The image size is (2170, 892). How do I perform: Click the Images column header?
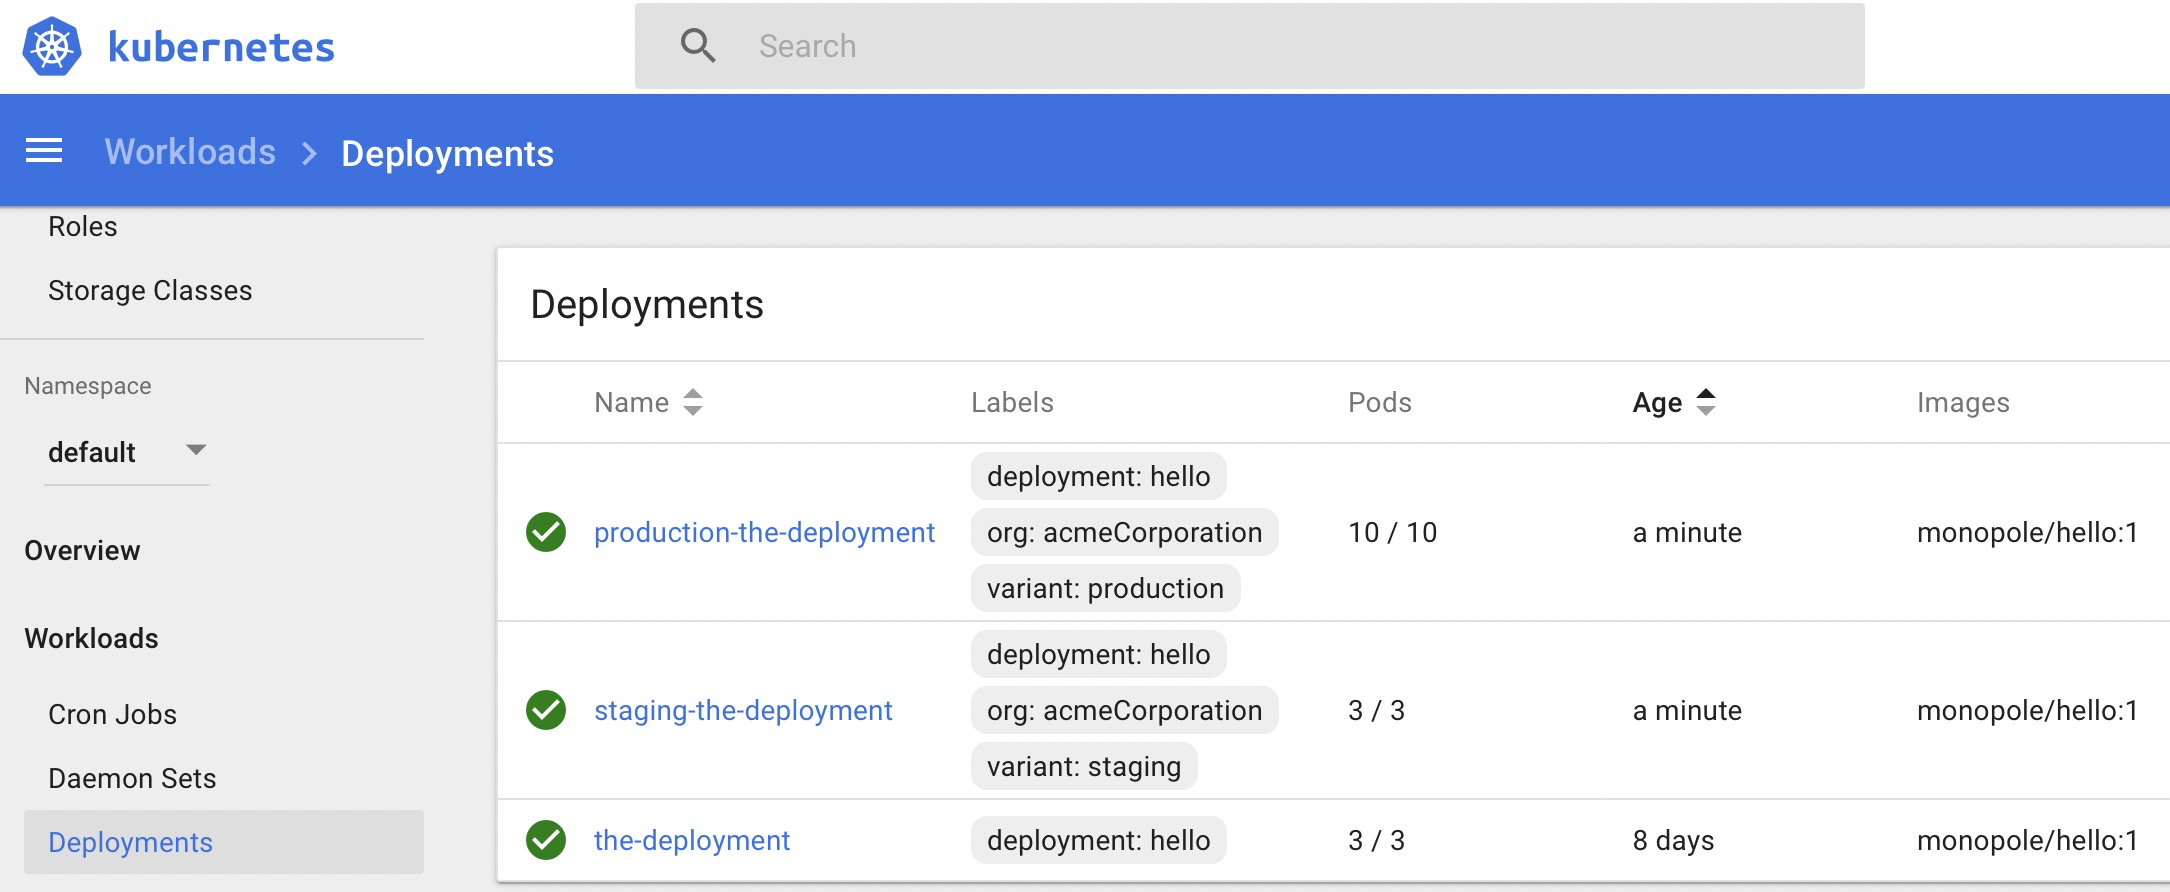1963,402
